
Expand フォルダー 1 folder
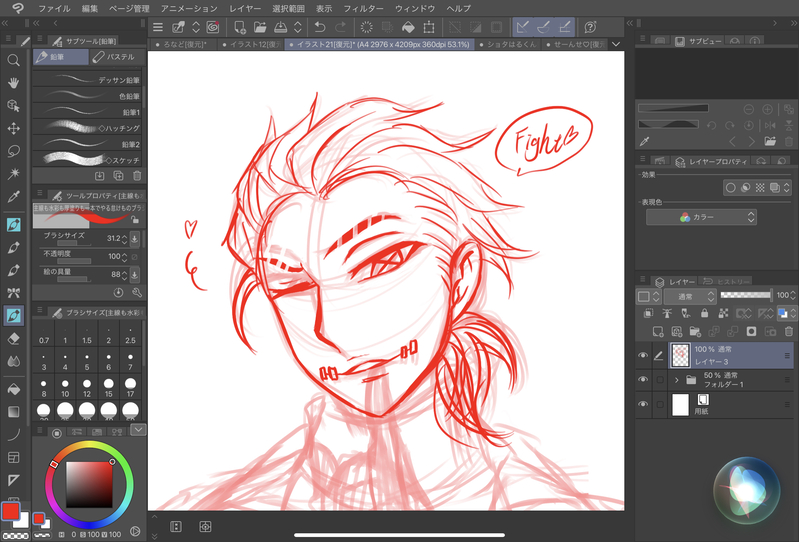677,380
